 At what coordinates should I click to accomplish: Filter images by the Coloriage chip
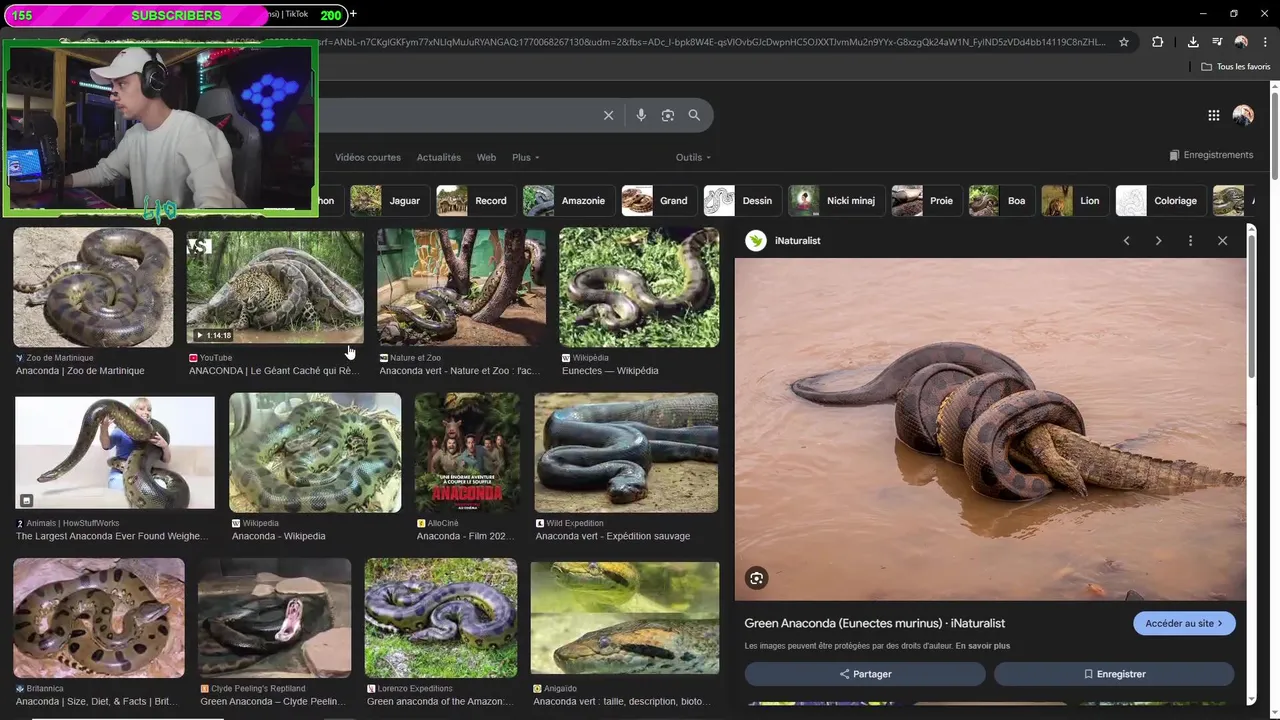click(x=1160, y=201)
